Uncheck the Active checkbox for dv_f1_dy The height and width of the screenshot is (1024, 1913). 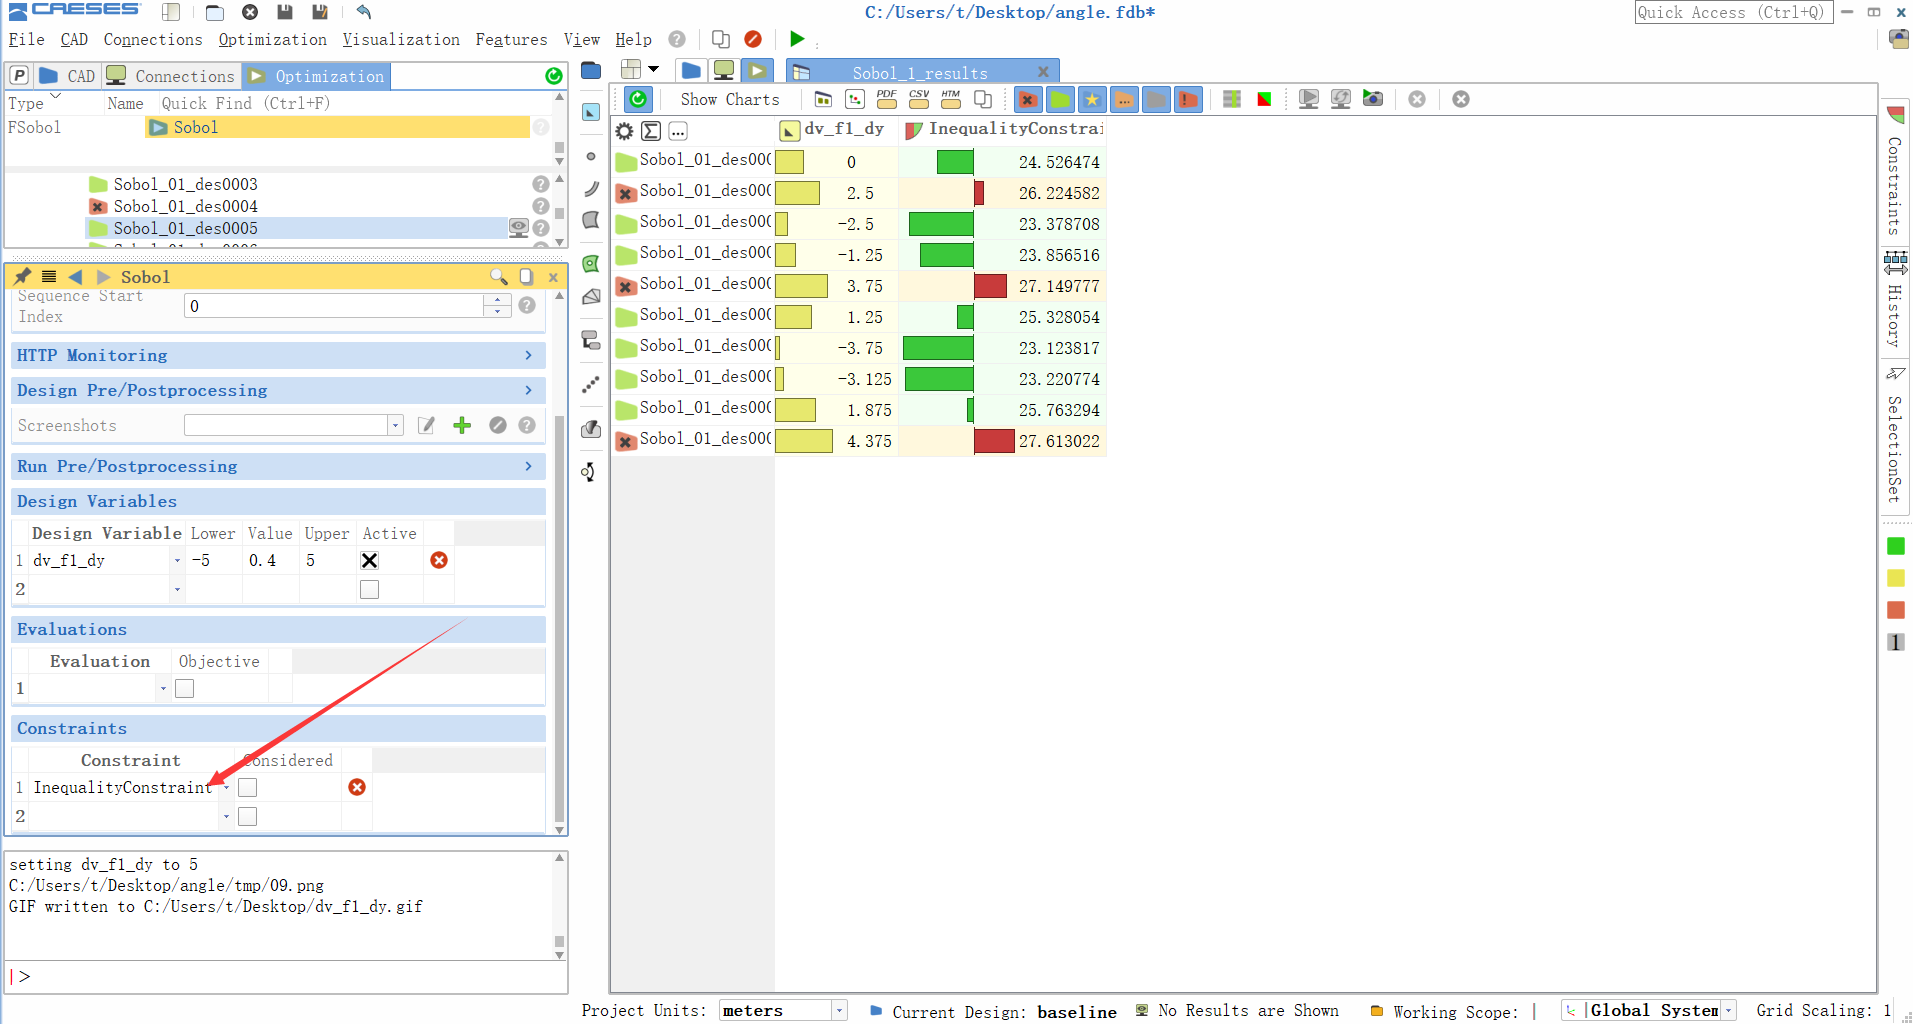pyautogui.click(x=370, y=560)
